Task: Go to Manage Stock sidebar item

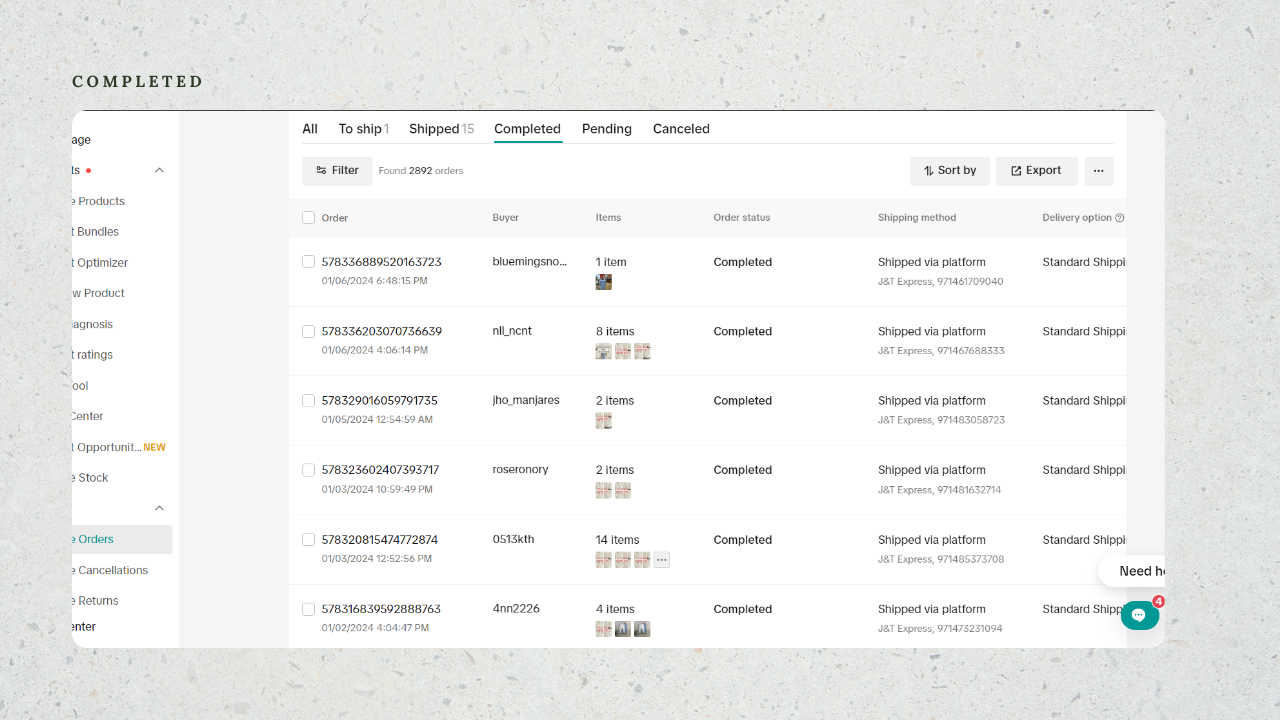Action: tap(90, 478)
